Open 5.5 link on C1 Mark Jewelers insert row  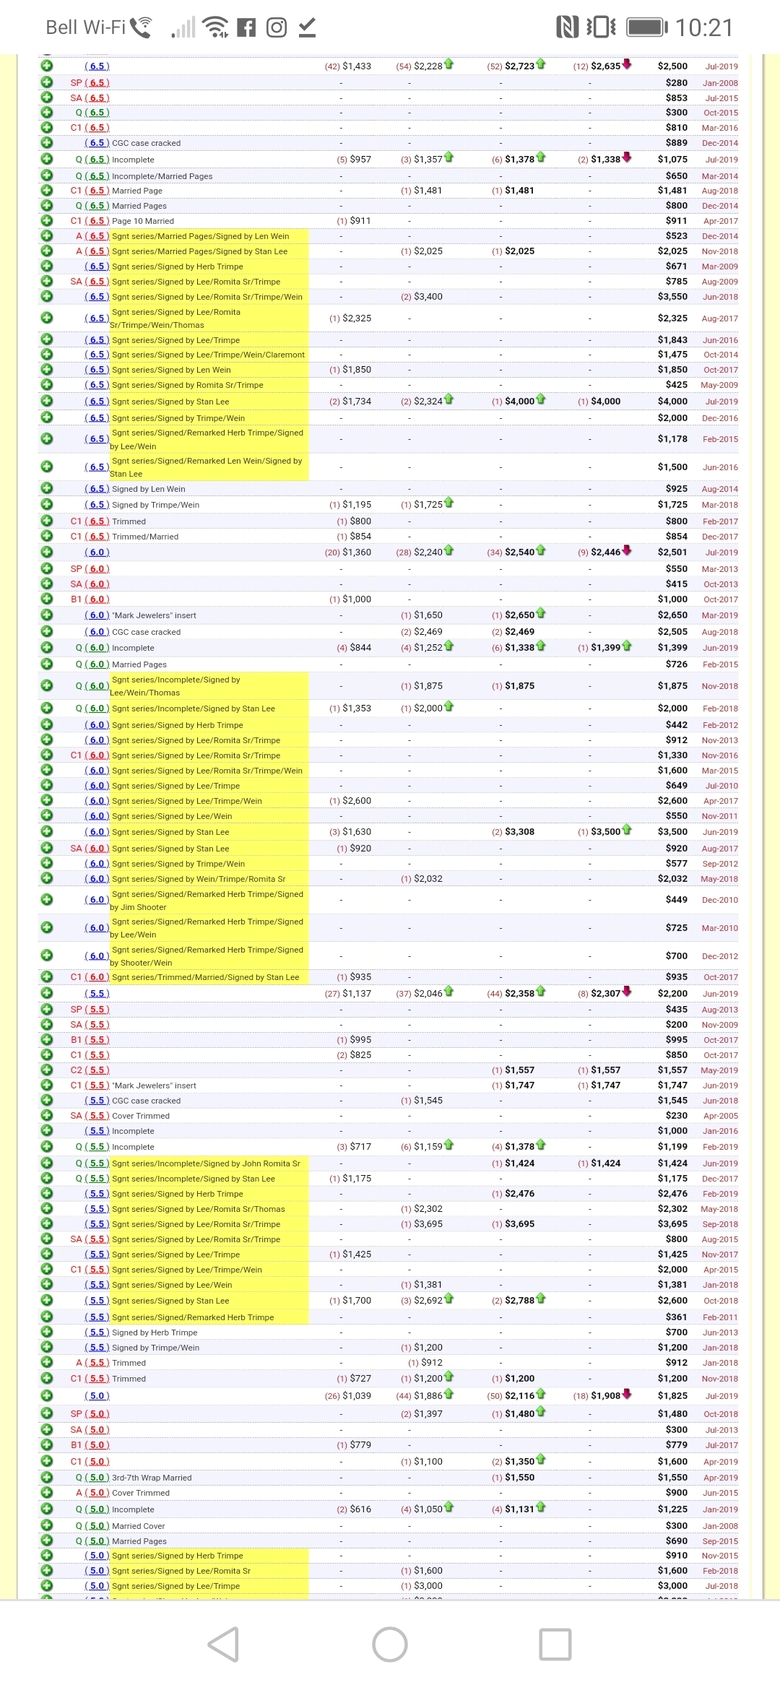[x=97, y=1085]
